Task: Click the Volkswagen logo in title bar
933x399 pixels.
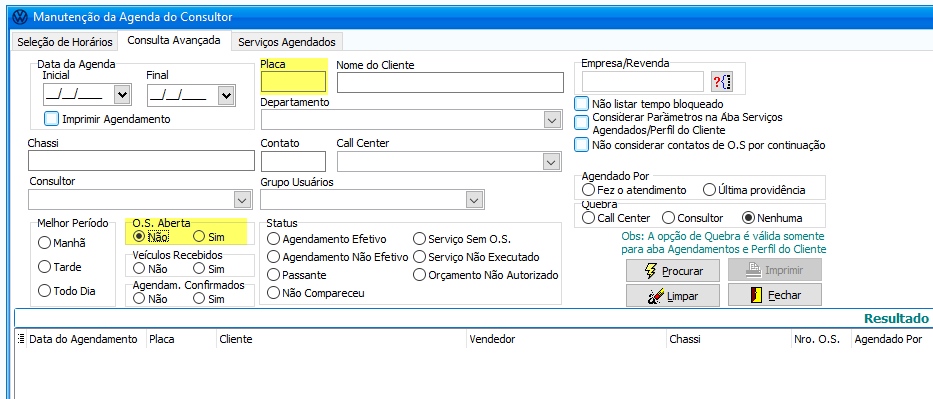Action: pos(20,17)
